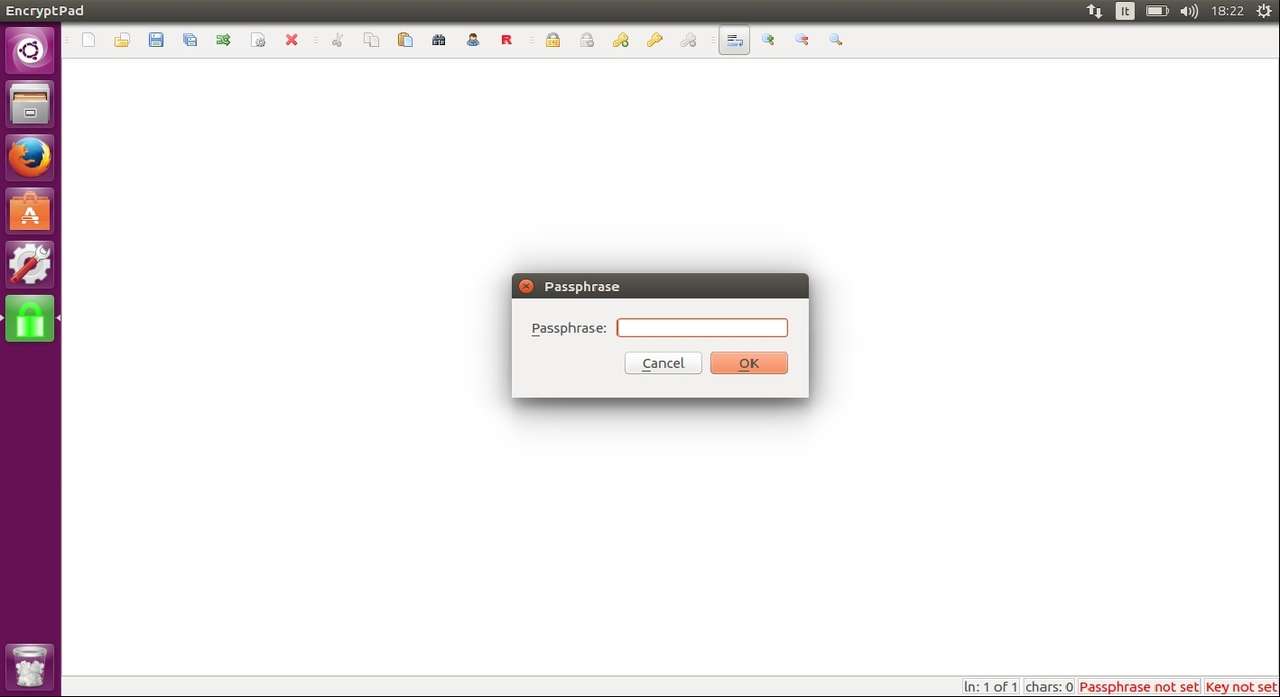
Task: Toggle the red R read-only icon
Action: (507, 40)
